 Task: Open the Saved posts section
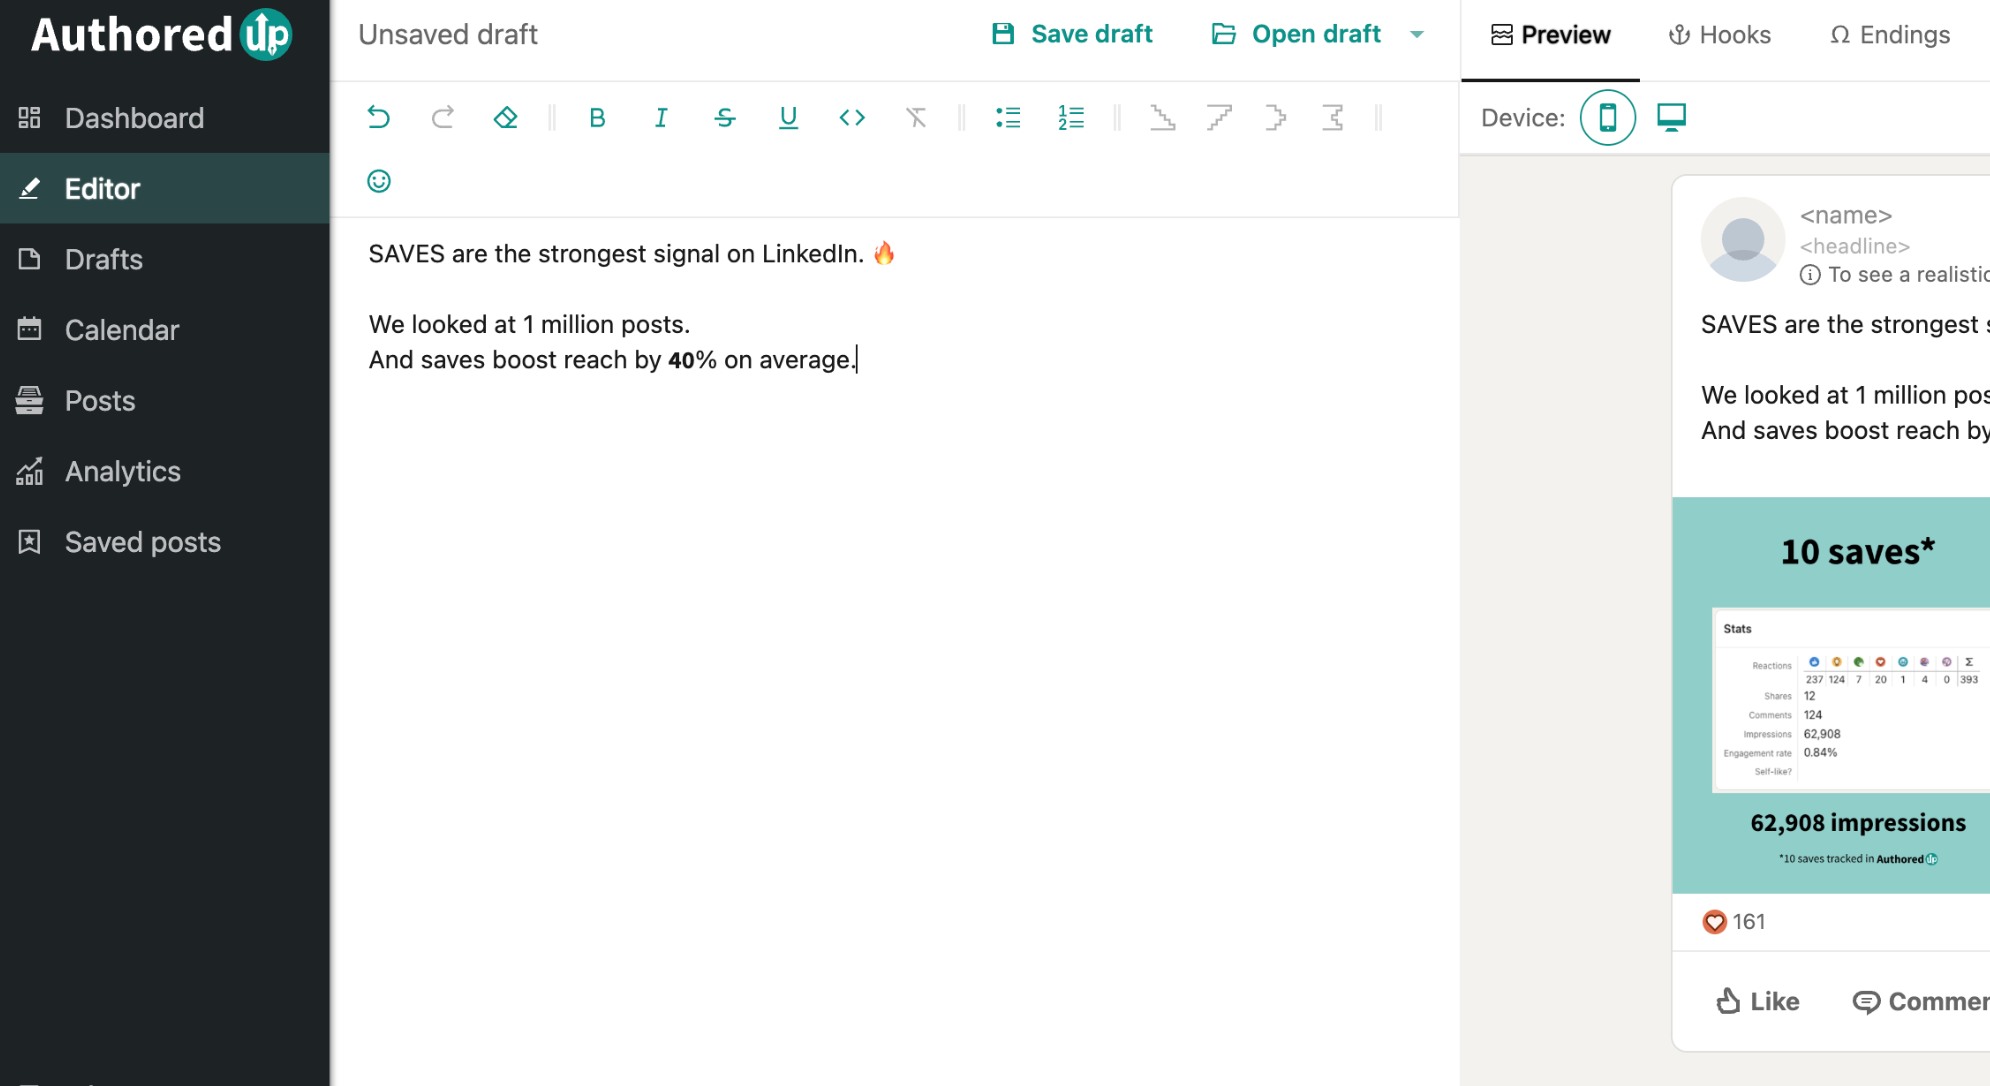click(142, 542)
